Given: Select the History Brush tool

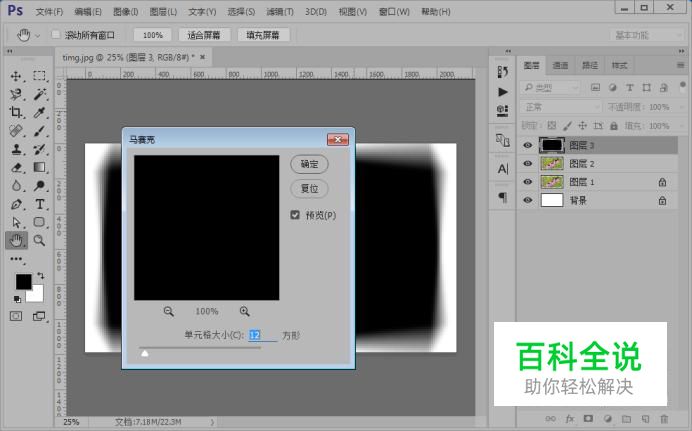Looking at the screenshot, I should [39, 149].
